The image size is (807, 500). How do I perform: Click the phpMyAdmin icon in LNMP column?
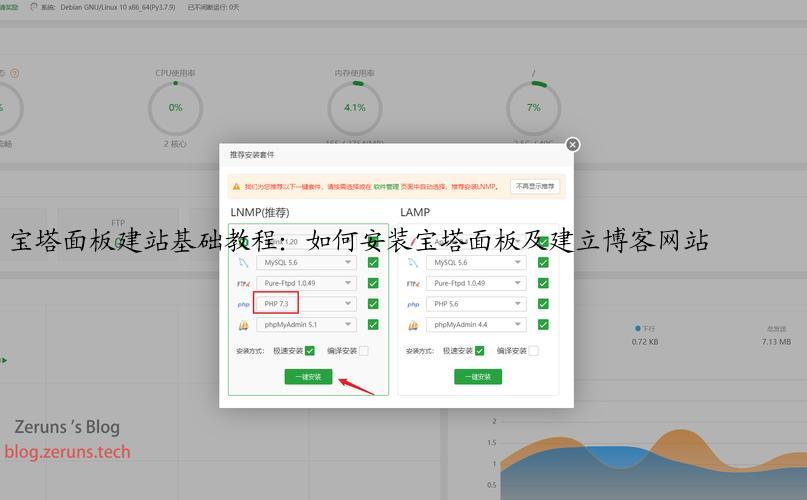pyautogui.click(x=243, y=325)
